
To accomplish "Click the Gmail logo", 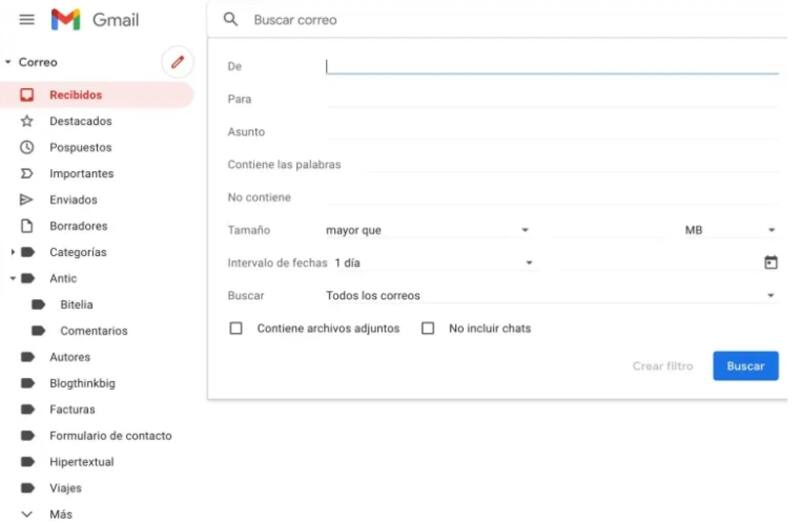I will click(x=66, y=20).
